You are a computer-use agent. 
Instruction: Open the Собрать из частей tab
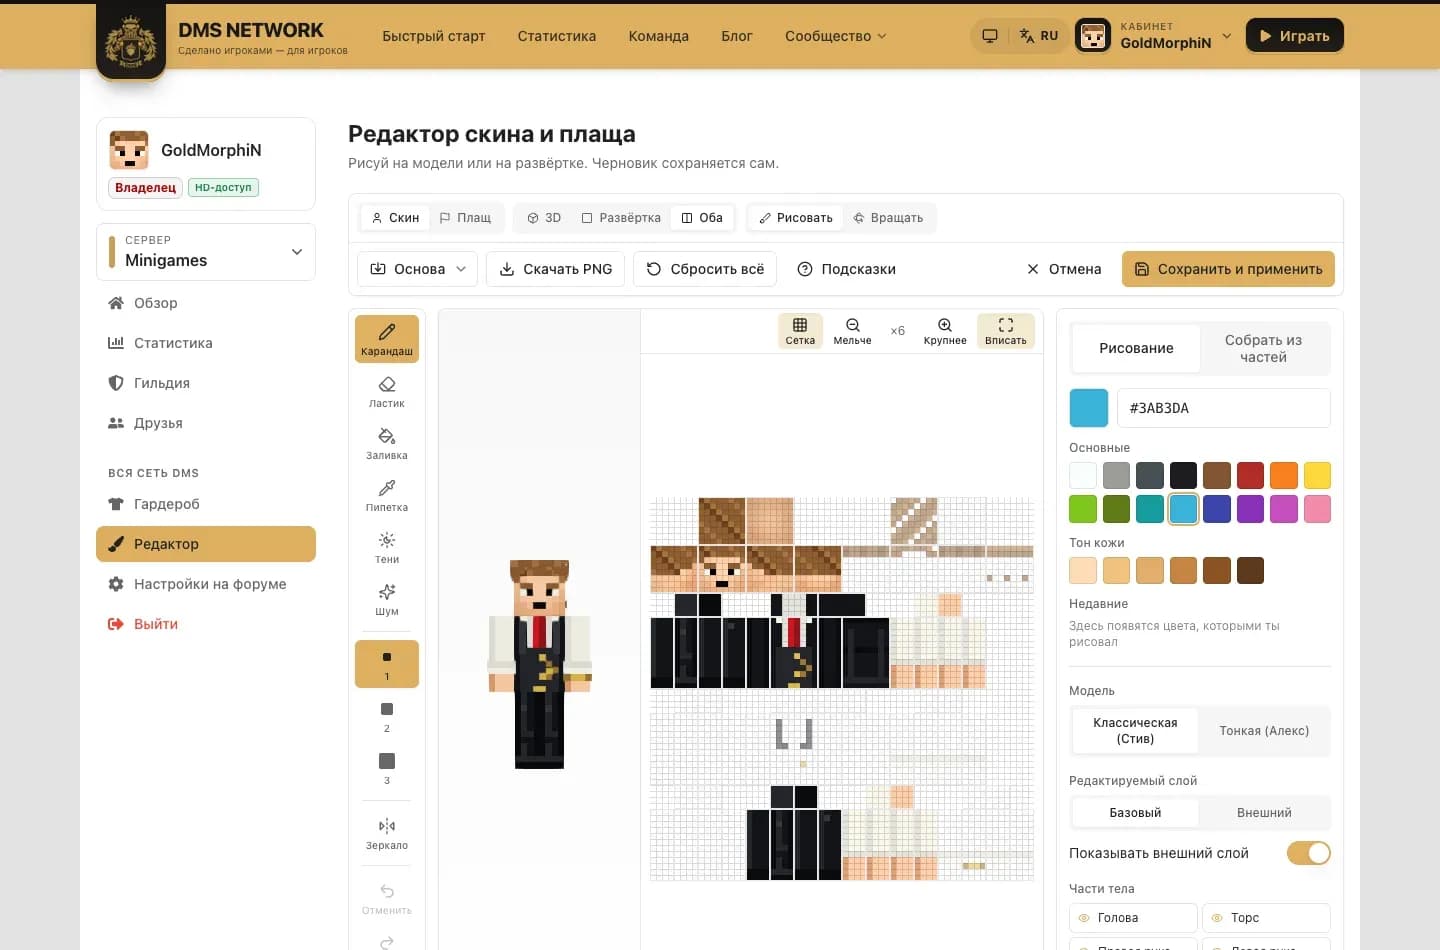(x=1264, y=349)
